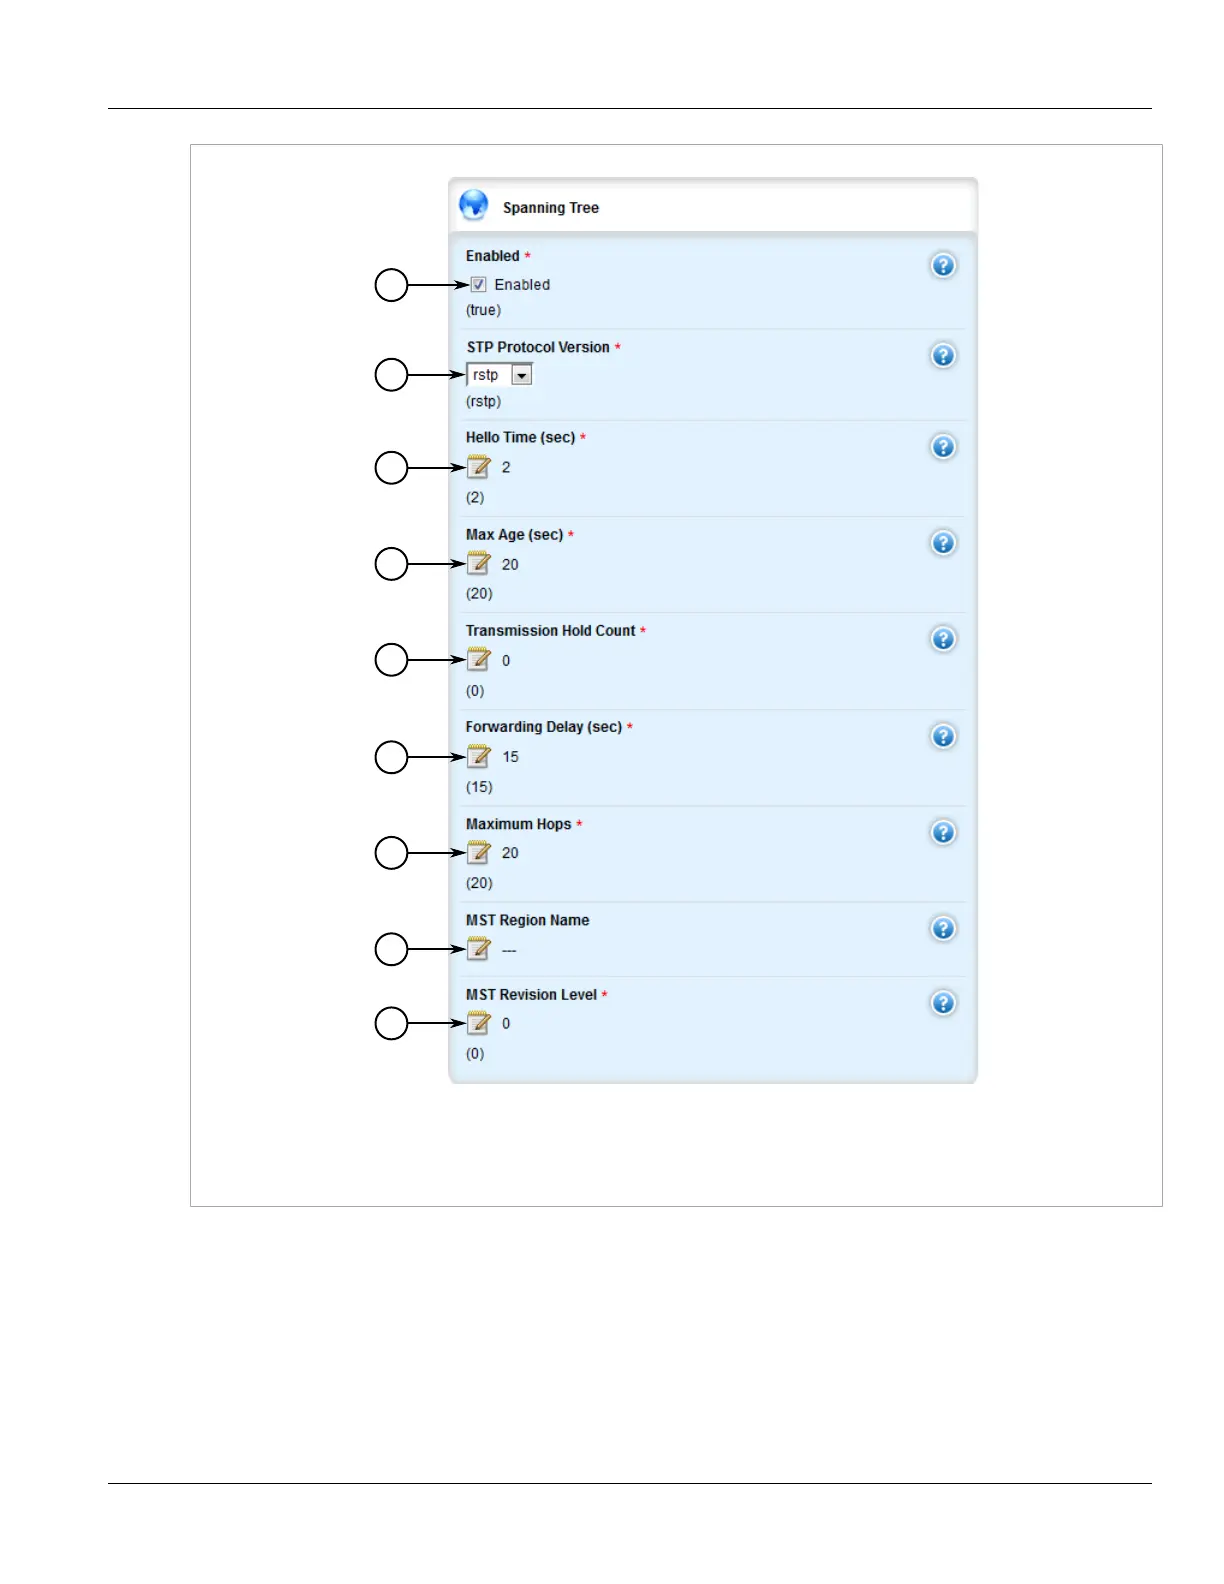Click the MST Revision Level label
The image size is (1224, 1584).
click(531, 995)
